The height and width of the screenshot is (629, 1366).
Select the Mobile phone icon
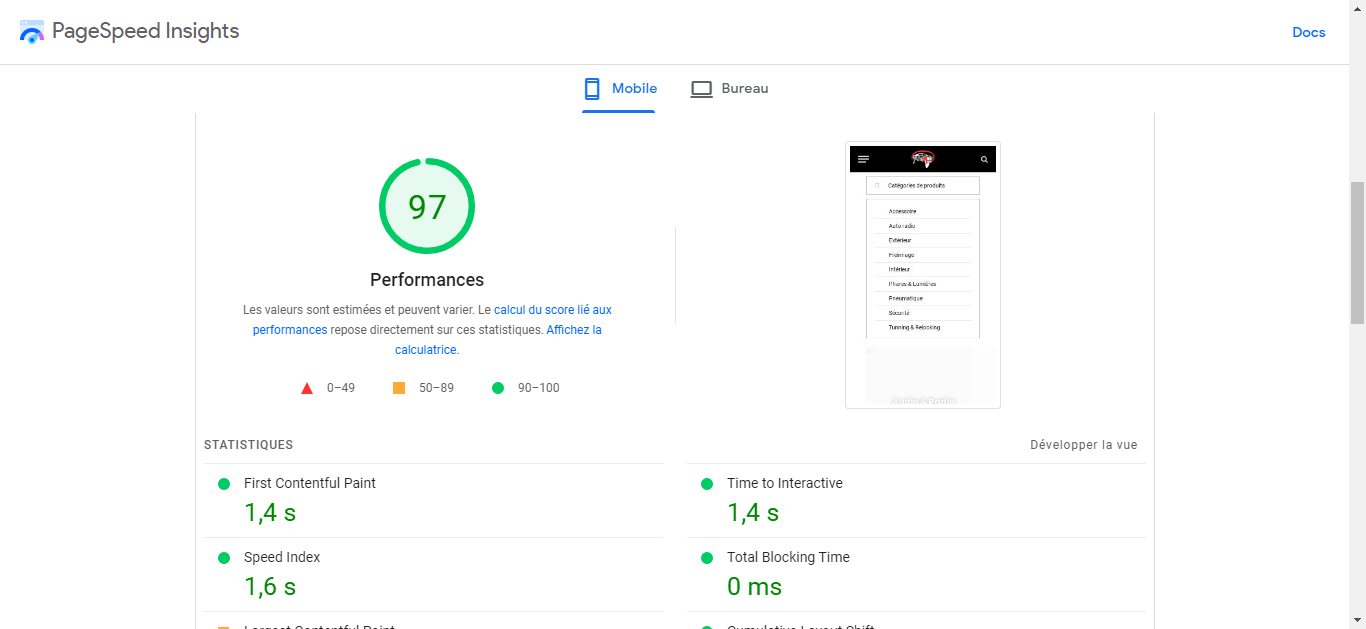coord(592,89)
